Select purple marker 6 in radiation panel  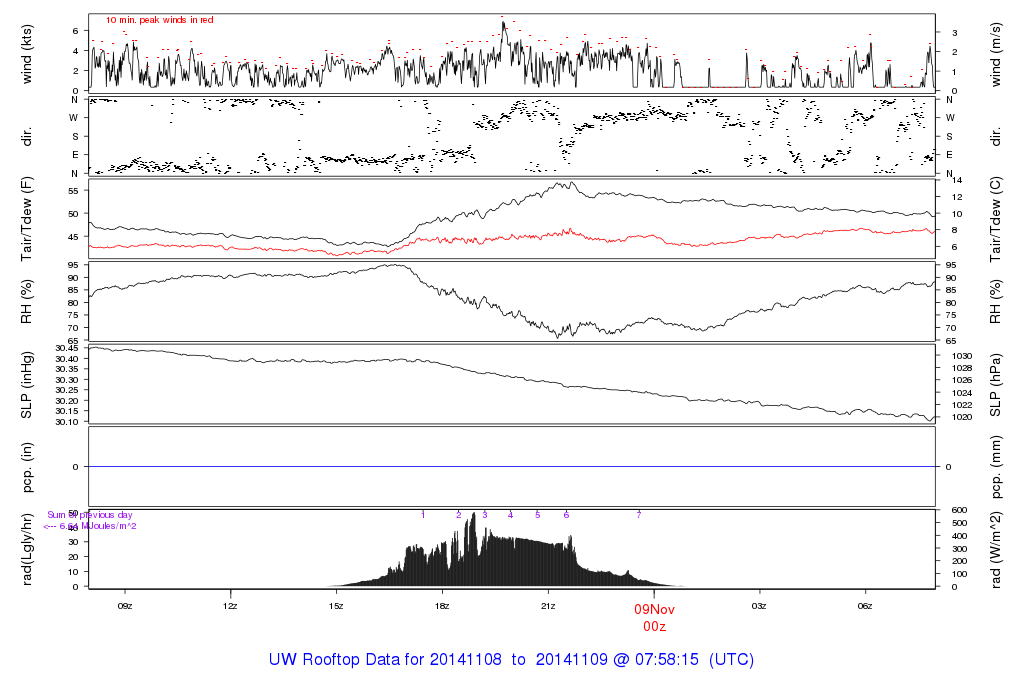click(x=566, y=515)
